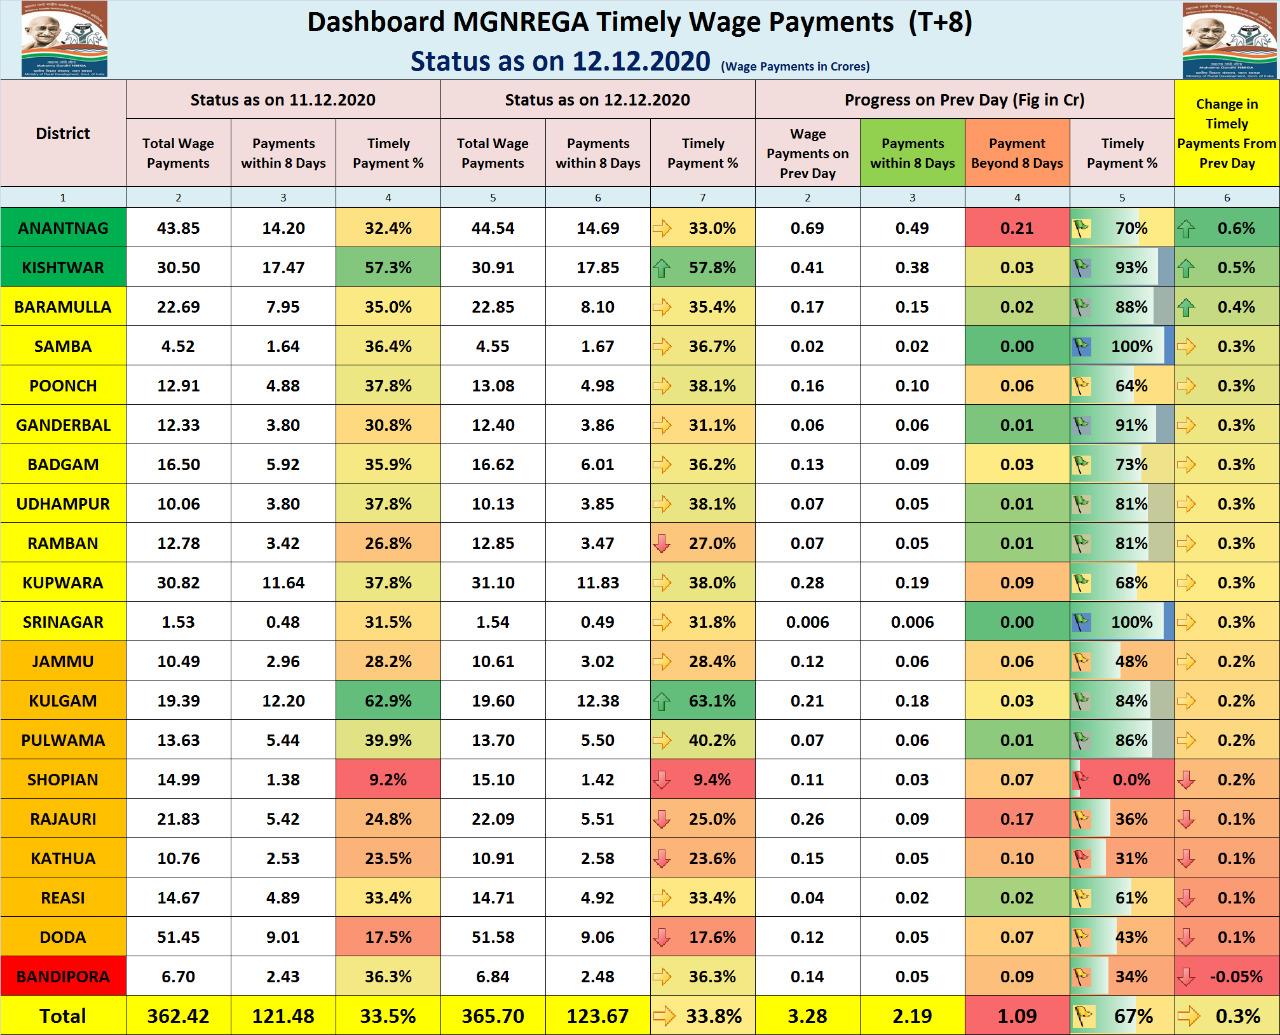Click the 9.2% SHOPIAN timely payment cell

tap(388, 780)
